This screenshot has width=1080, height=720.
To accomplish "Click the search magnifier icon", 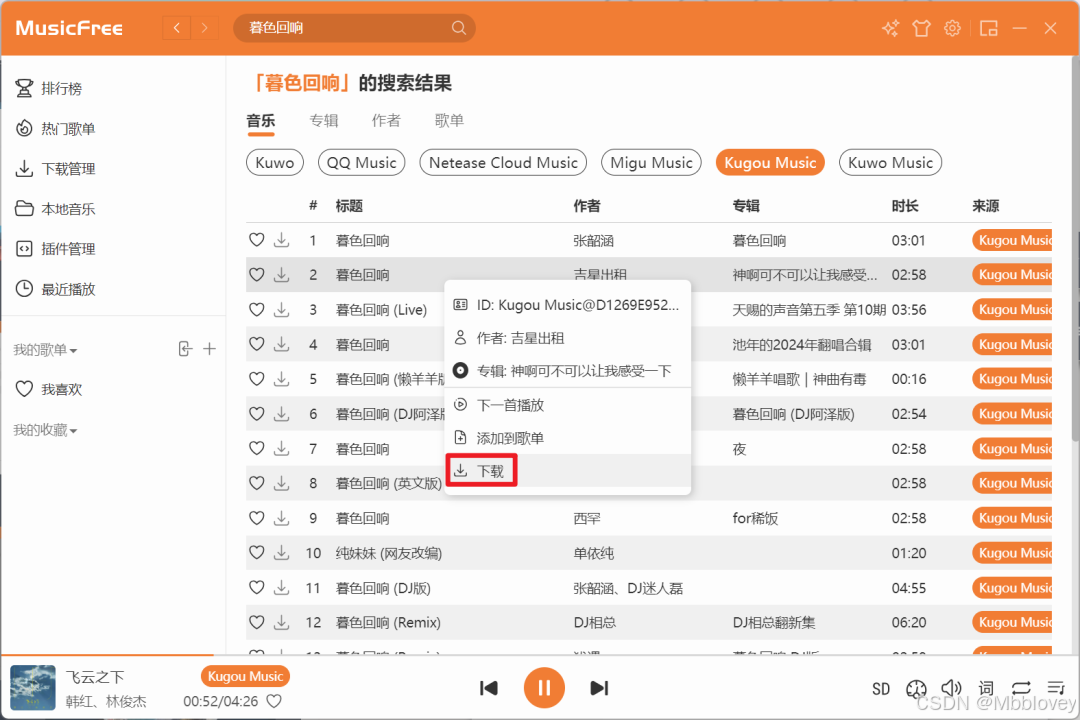I will coord(459,28).
